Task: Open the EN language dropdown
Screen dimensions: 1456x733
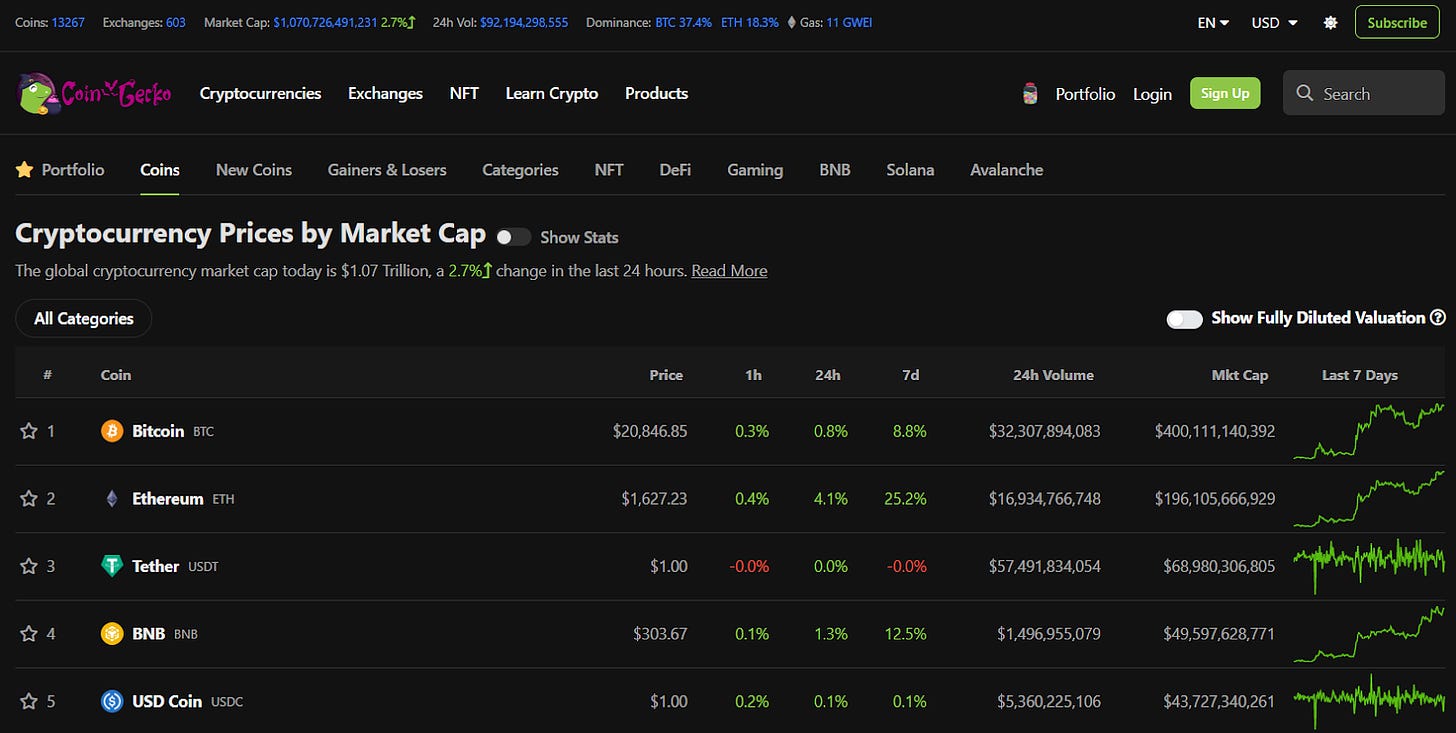Action: point(1213,22)
